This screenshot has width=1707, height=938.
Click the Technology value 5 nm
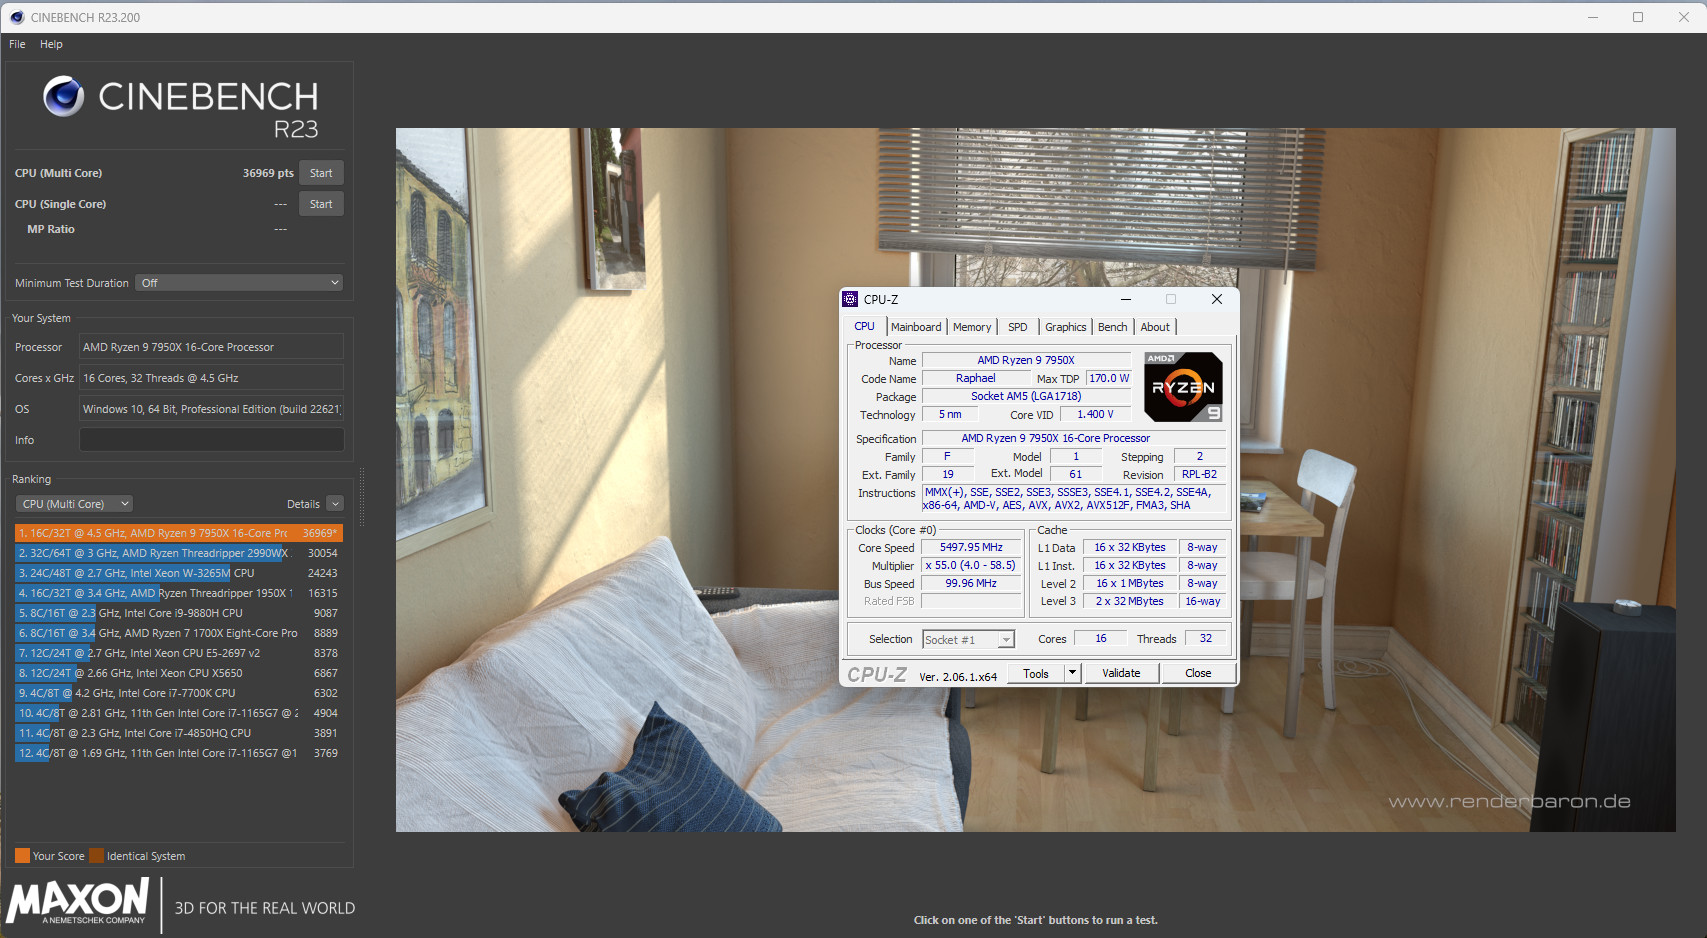coord(950,414)
